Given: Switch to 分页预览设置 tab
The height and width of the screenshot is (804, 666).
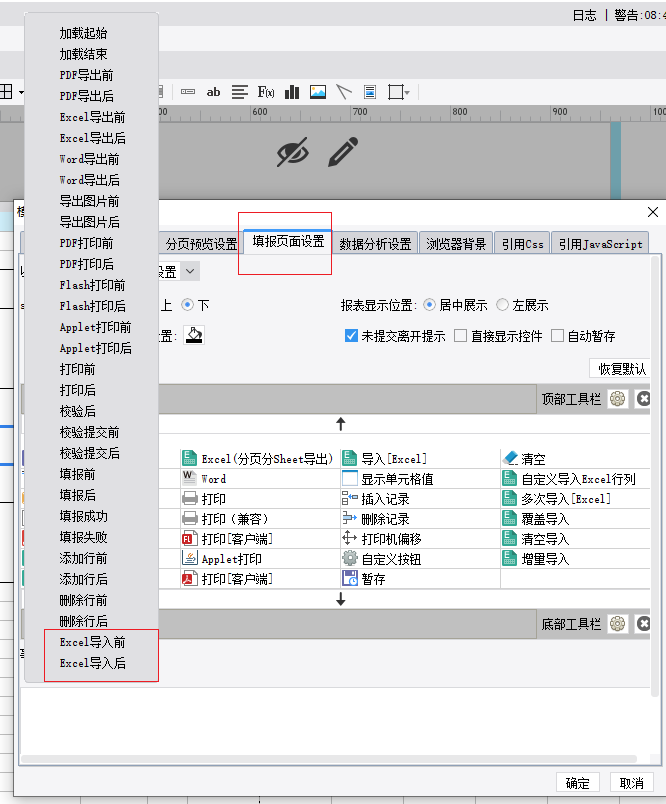Looking at the screenshot, I should (x=200, y=244).
